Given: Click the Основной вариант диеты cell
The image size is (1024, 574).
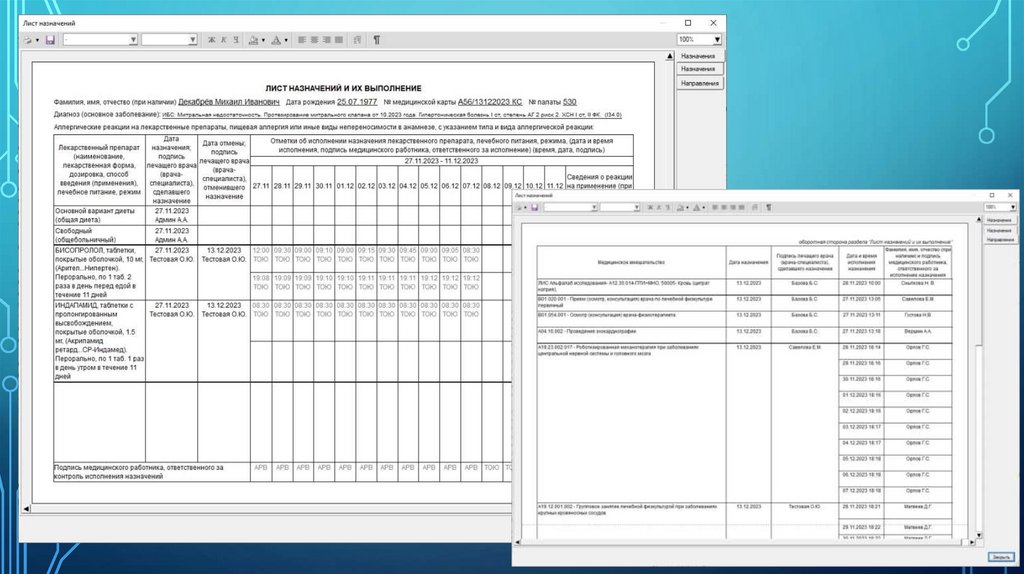Looking at the screenshot, I should (x=99, y=215).
